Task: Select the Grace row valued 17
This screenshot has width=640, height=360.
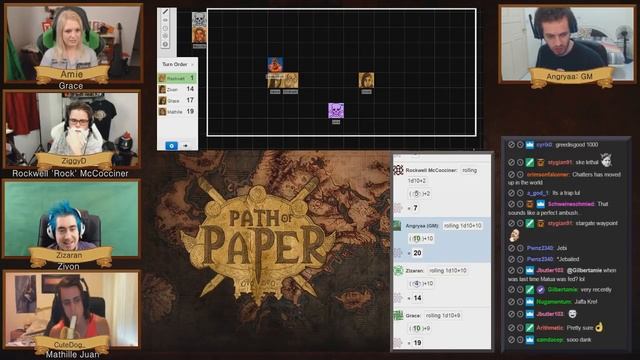Action: pos(177,100)
